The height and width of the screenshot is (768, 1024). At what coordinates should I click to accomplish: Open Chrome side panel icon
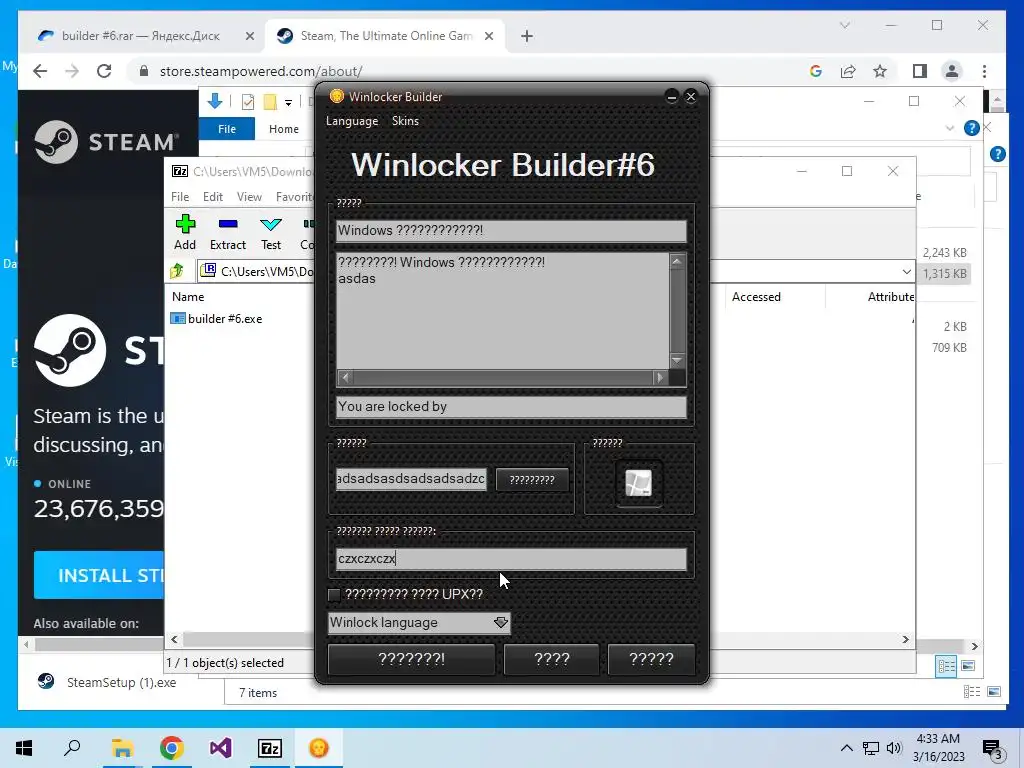tap(920, 71)
